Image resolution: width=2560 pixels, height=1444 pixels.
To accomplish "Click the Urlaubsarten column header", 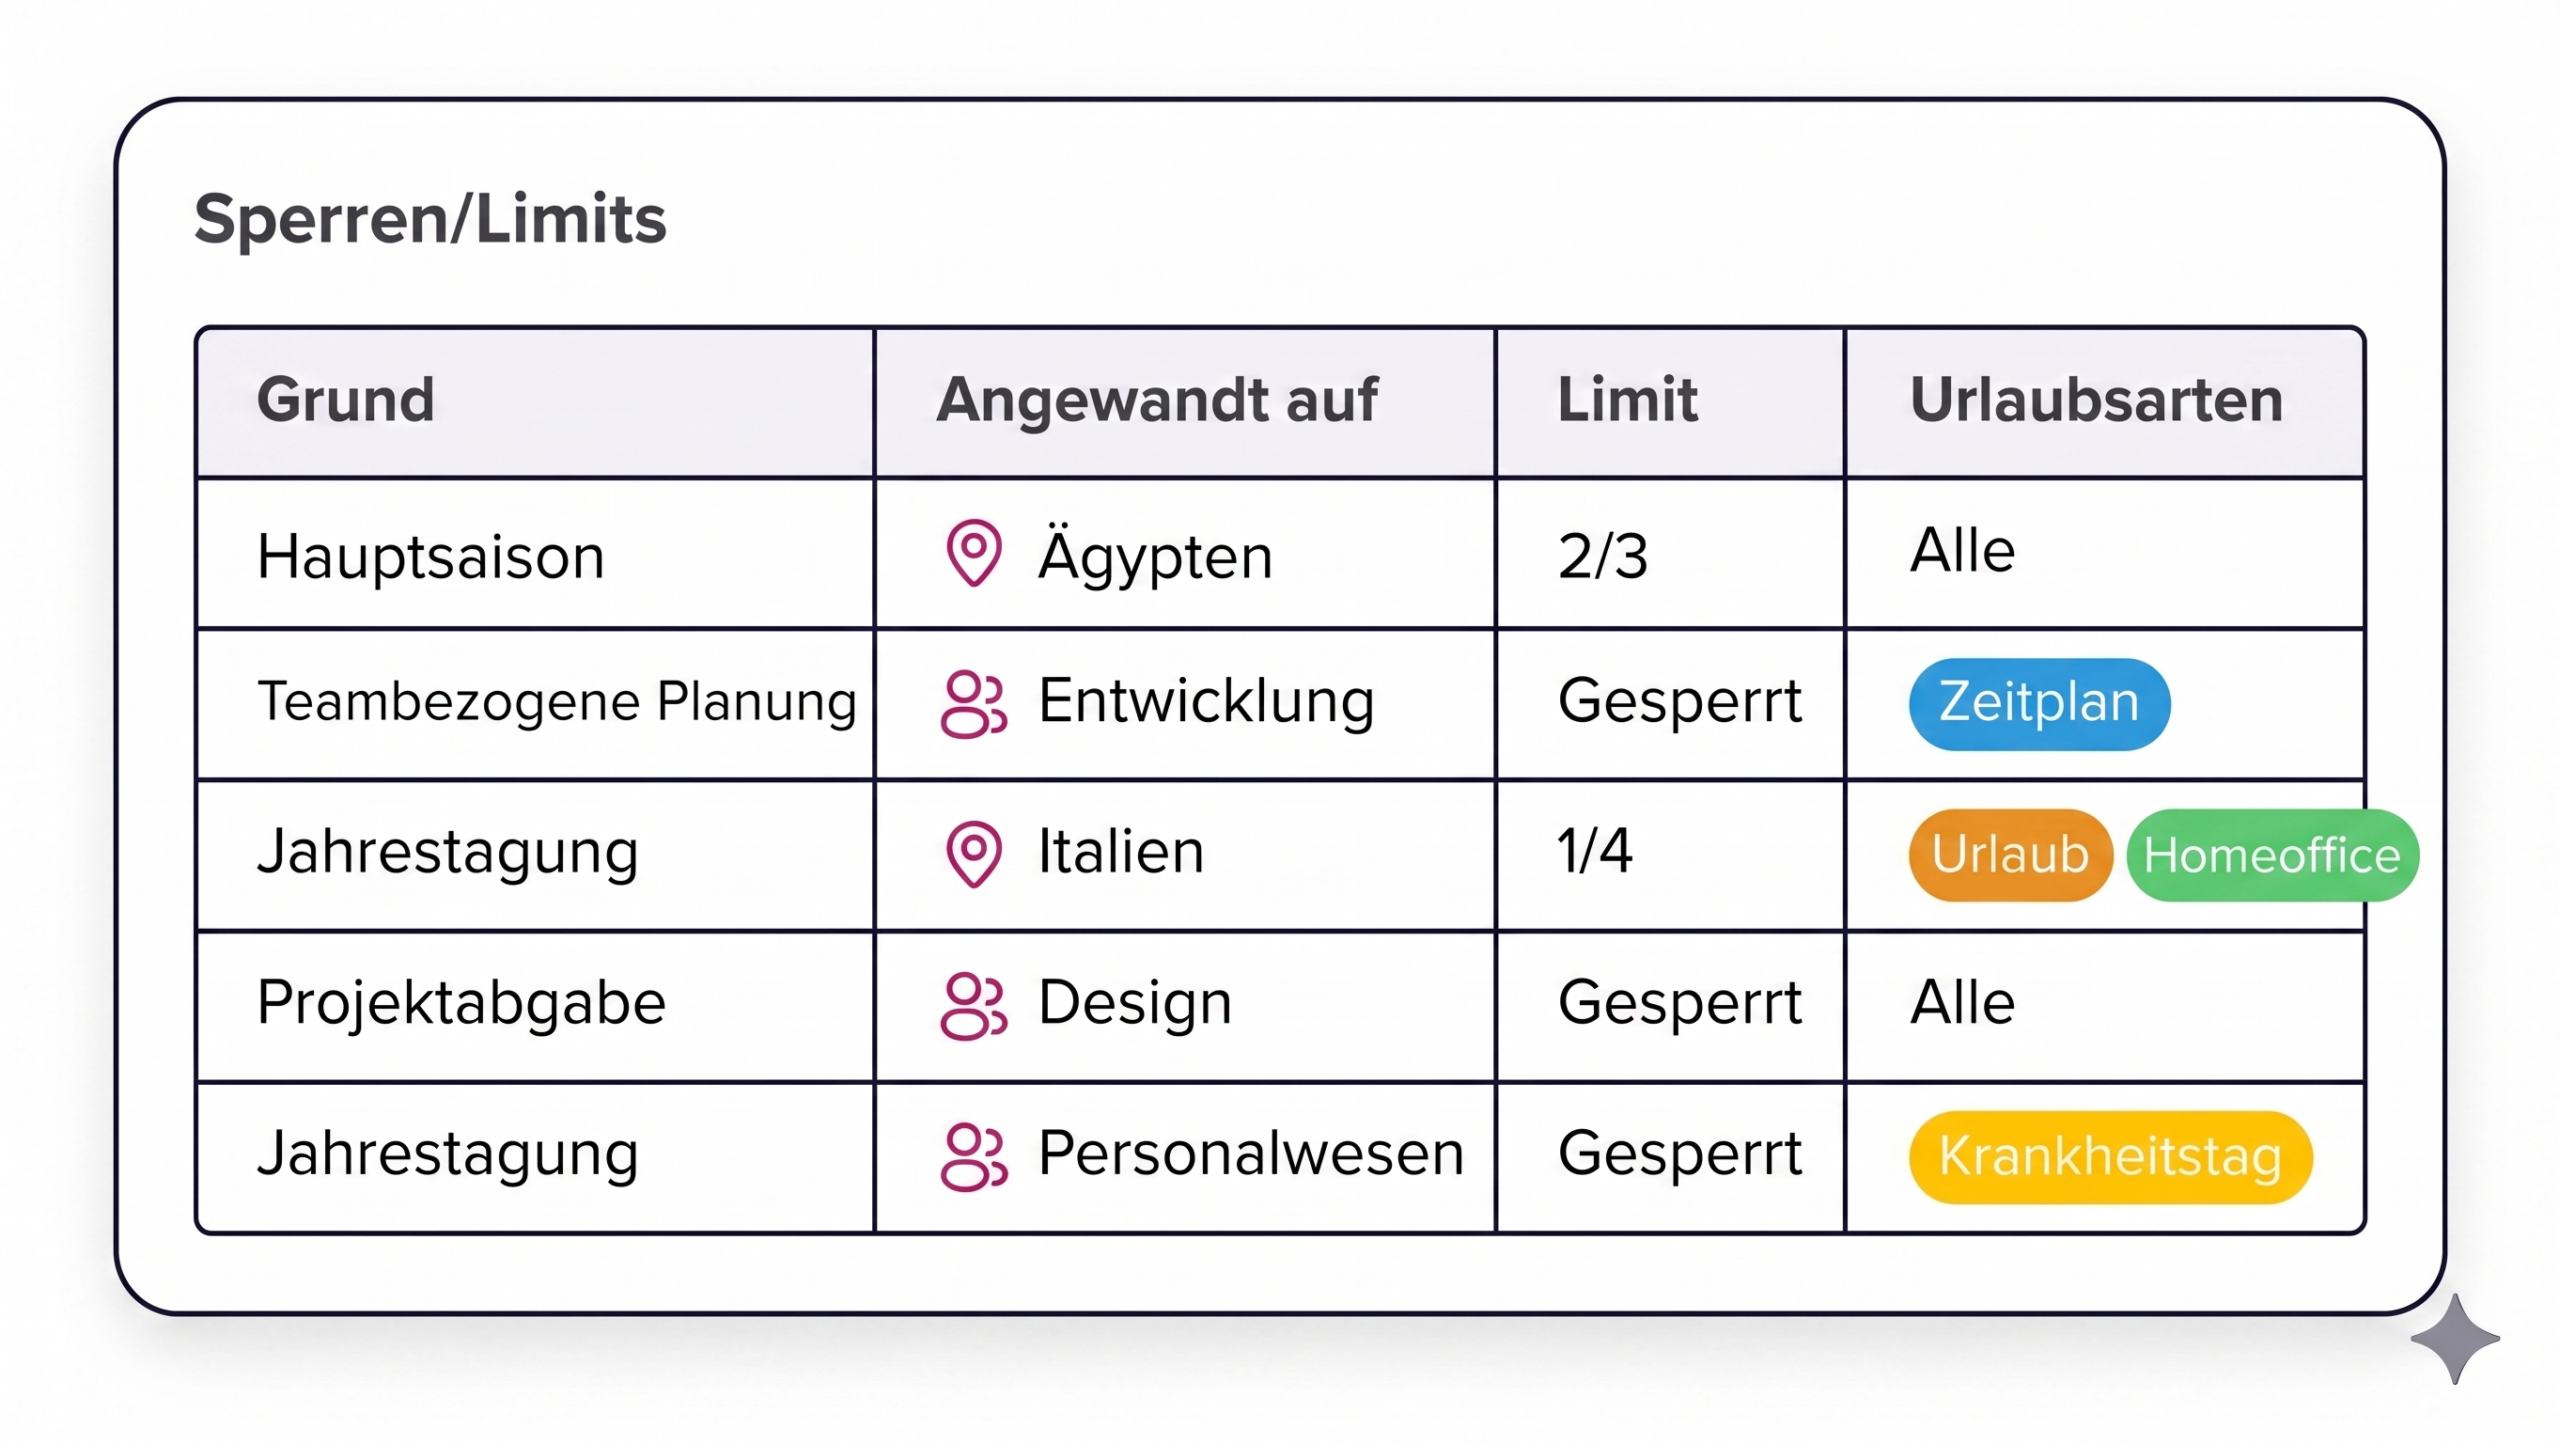I will pyautogui.click(x=2096, y=400).
